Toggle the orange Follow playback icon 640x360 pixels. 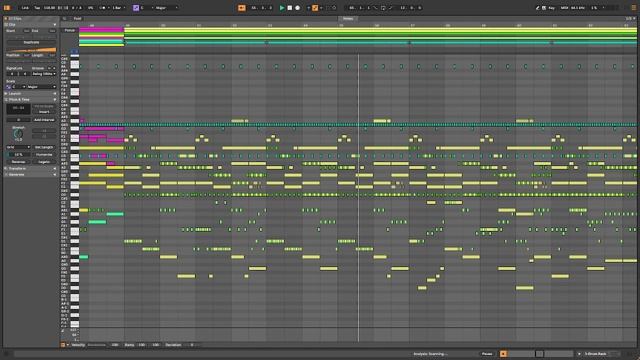point(242,8)
